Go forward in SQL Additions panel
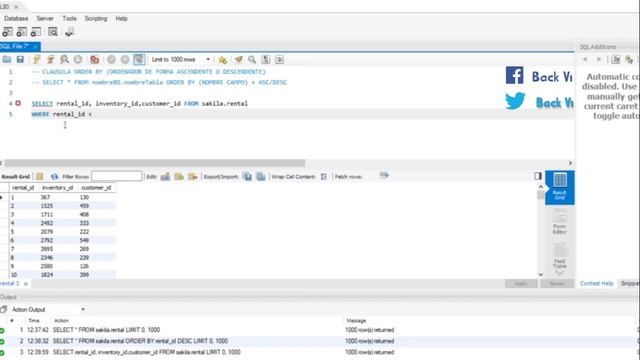The image size is (640, 360). (599, 60)
